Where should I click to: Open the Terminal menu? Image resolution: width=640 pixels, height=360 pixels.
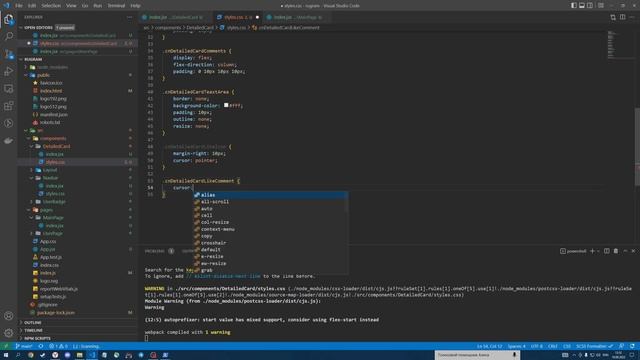pos(116,6)
